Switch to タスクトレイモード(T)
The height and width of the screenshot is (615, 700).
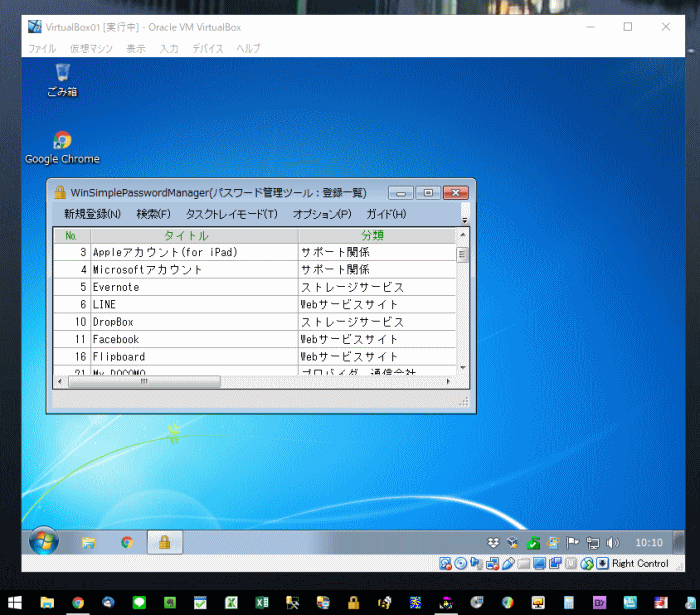coord(232,214)
